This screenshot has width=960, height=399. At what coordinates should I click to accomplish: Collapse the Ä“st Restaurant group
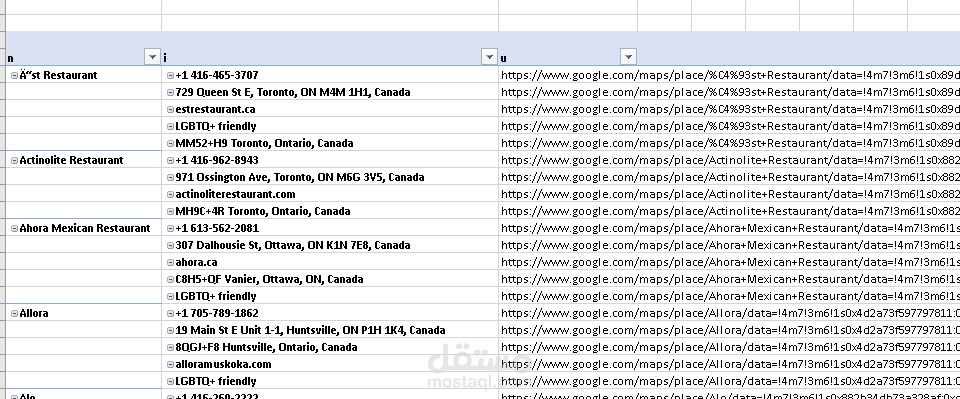pyautogui.click(x=15, y=75)
